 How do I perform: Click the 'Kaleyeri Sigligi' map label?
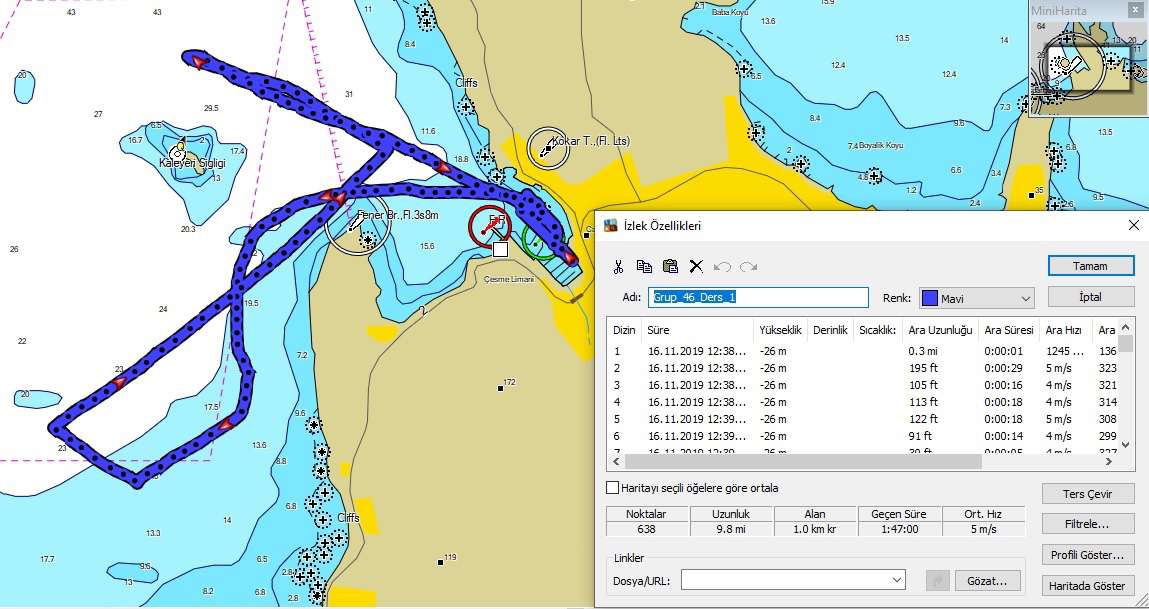(192, 163)
